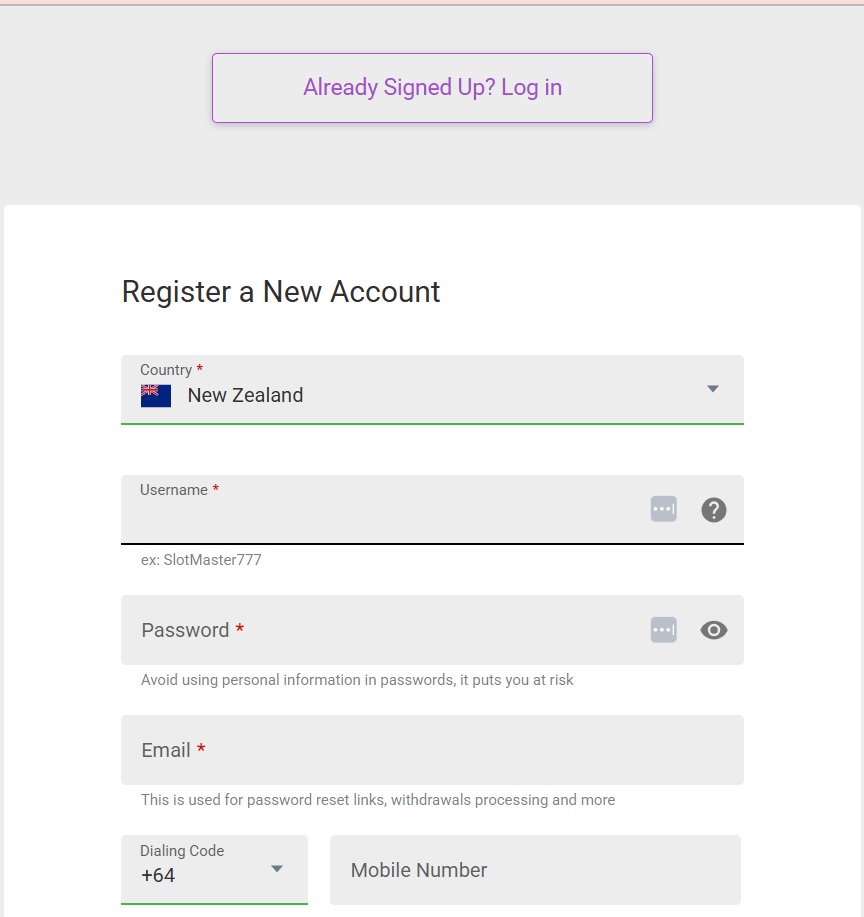864x917 pixels.
Task: Focus the Password input field
Action: tap(380, 630)
